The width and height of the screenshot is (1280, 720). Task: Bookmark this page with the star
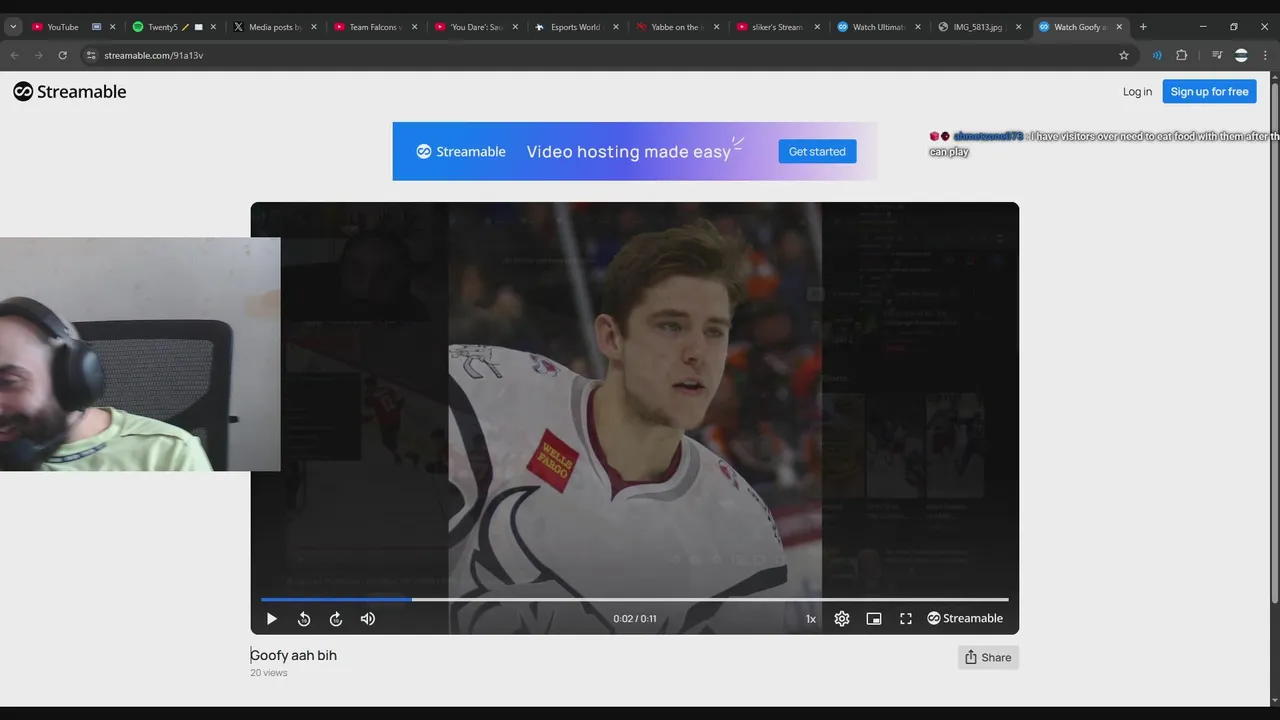tap(1124, 55)
